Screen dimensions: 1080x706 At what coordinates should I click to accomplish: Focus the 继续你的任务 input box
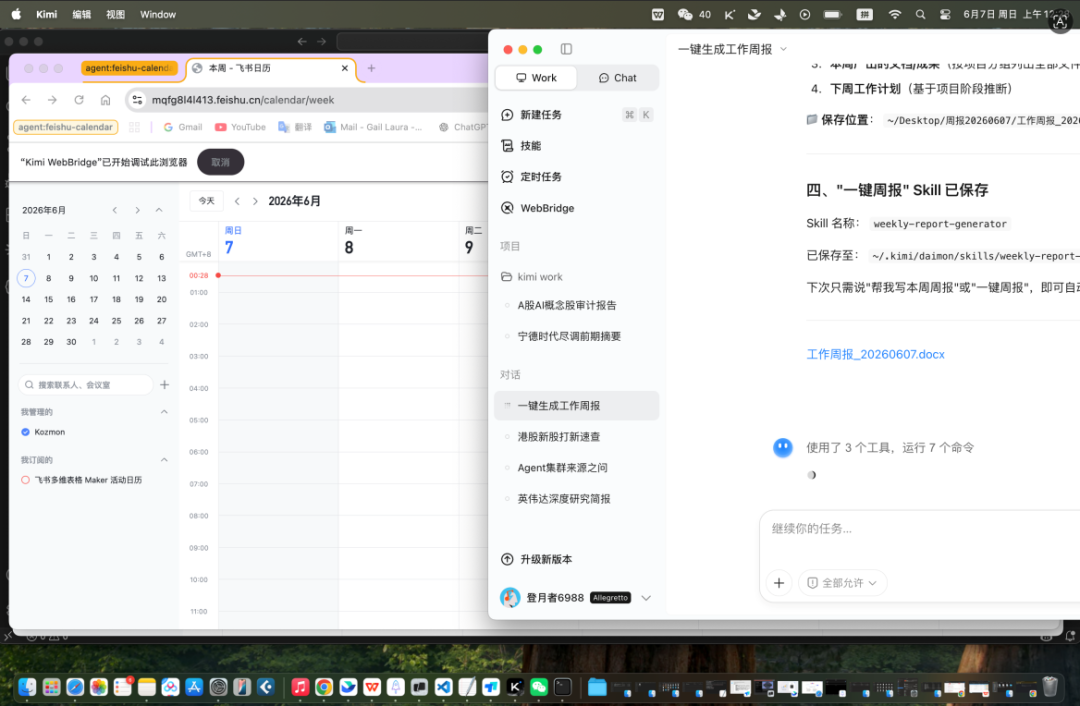[920, 528]
